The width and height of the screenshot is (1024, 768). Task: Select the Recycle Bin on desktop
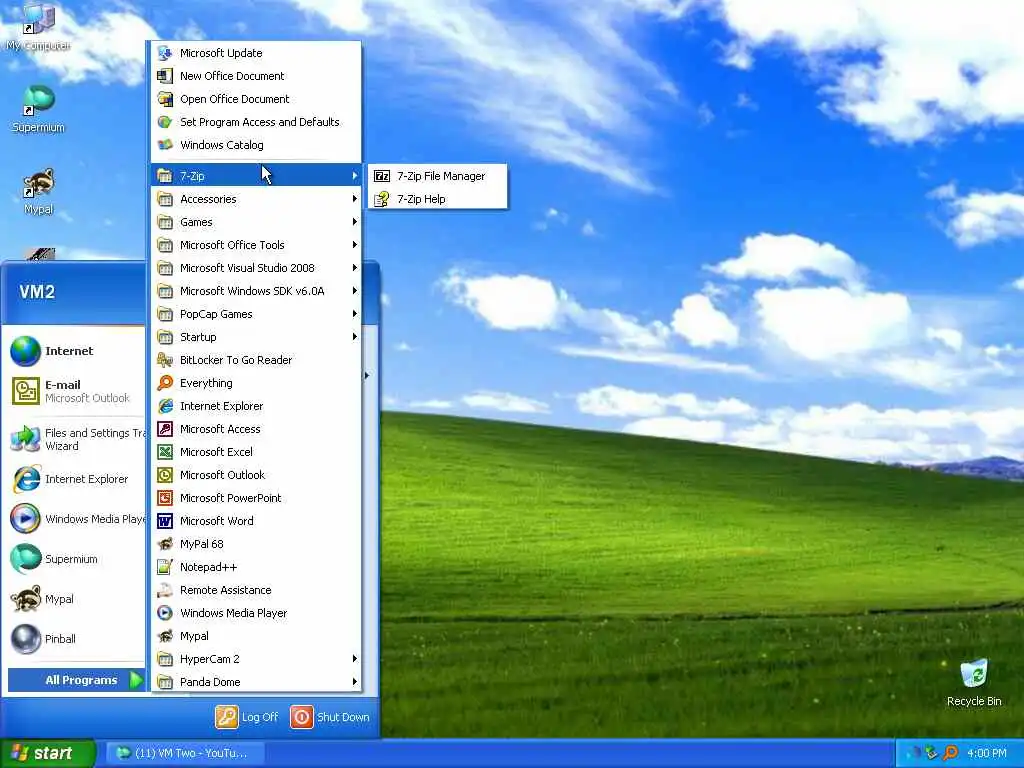[974, 682]
